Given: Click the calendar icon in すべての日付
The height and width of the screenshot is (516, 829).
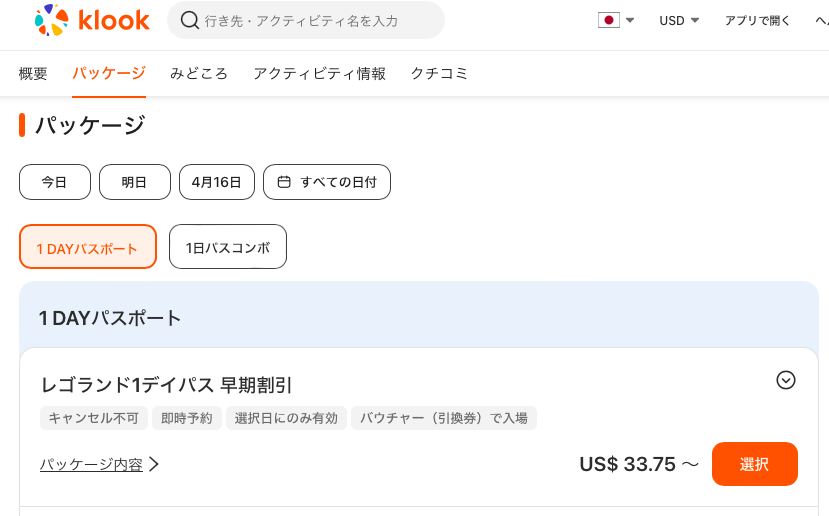Looking at the screenshot, I should point(284,182).
